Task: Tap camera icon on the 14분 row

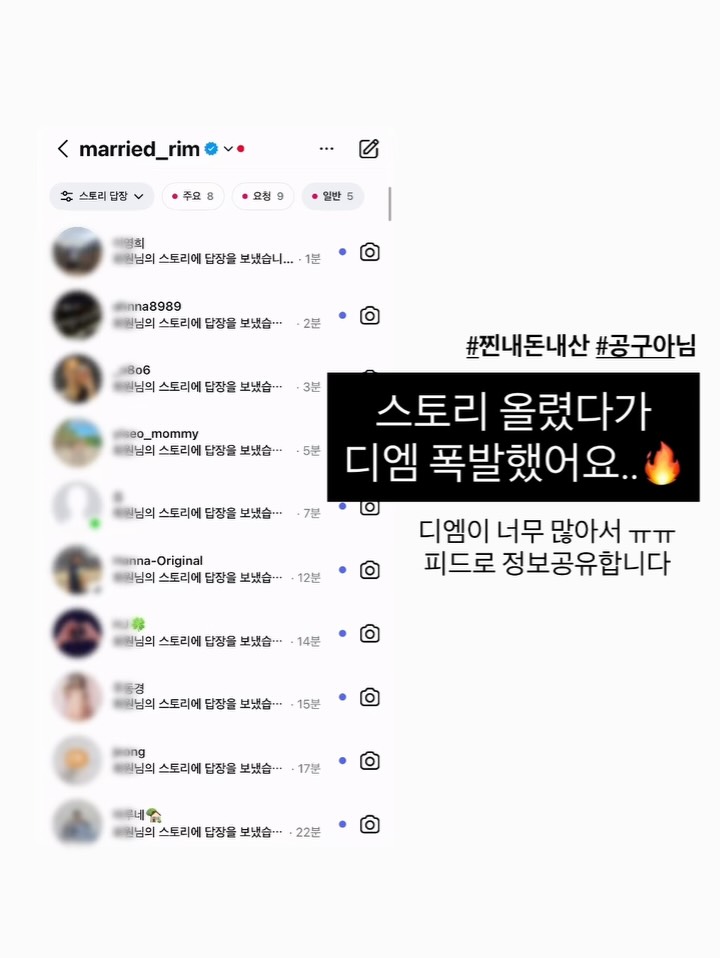Action: (x=369, y=634)
